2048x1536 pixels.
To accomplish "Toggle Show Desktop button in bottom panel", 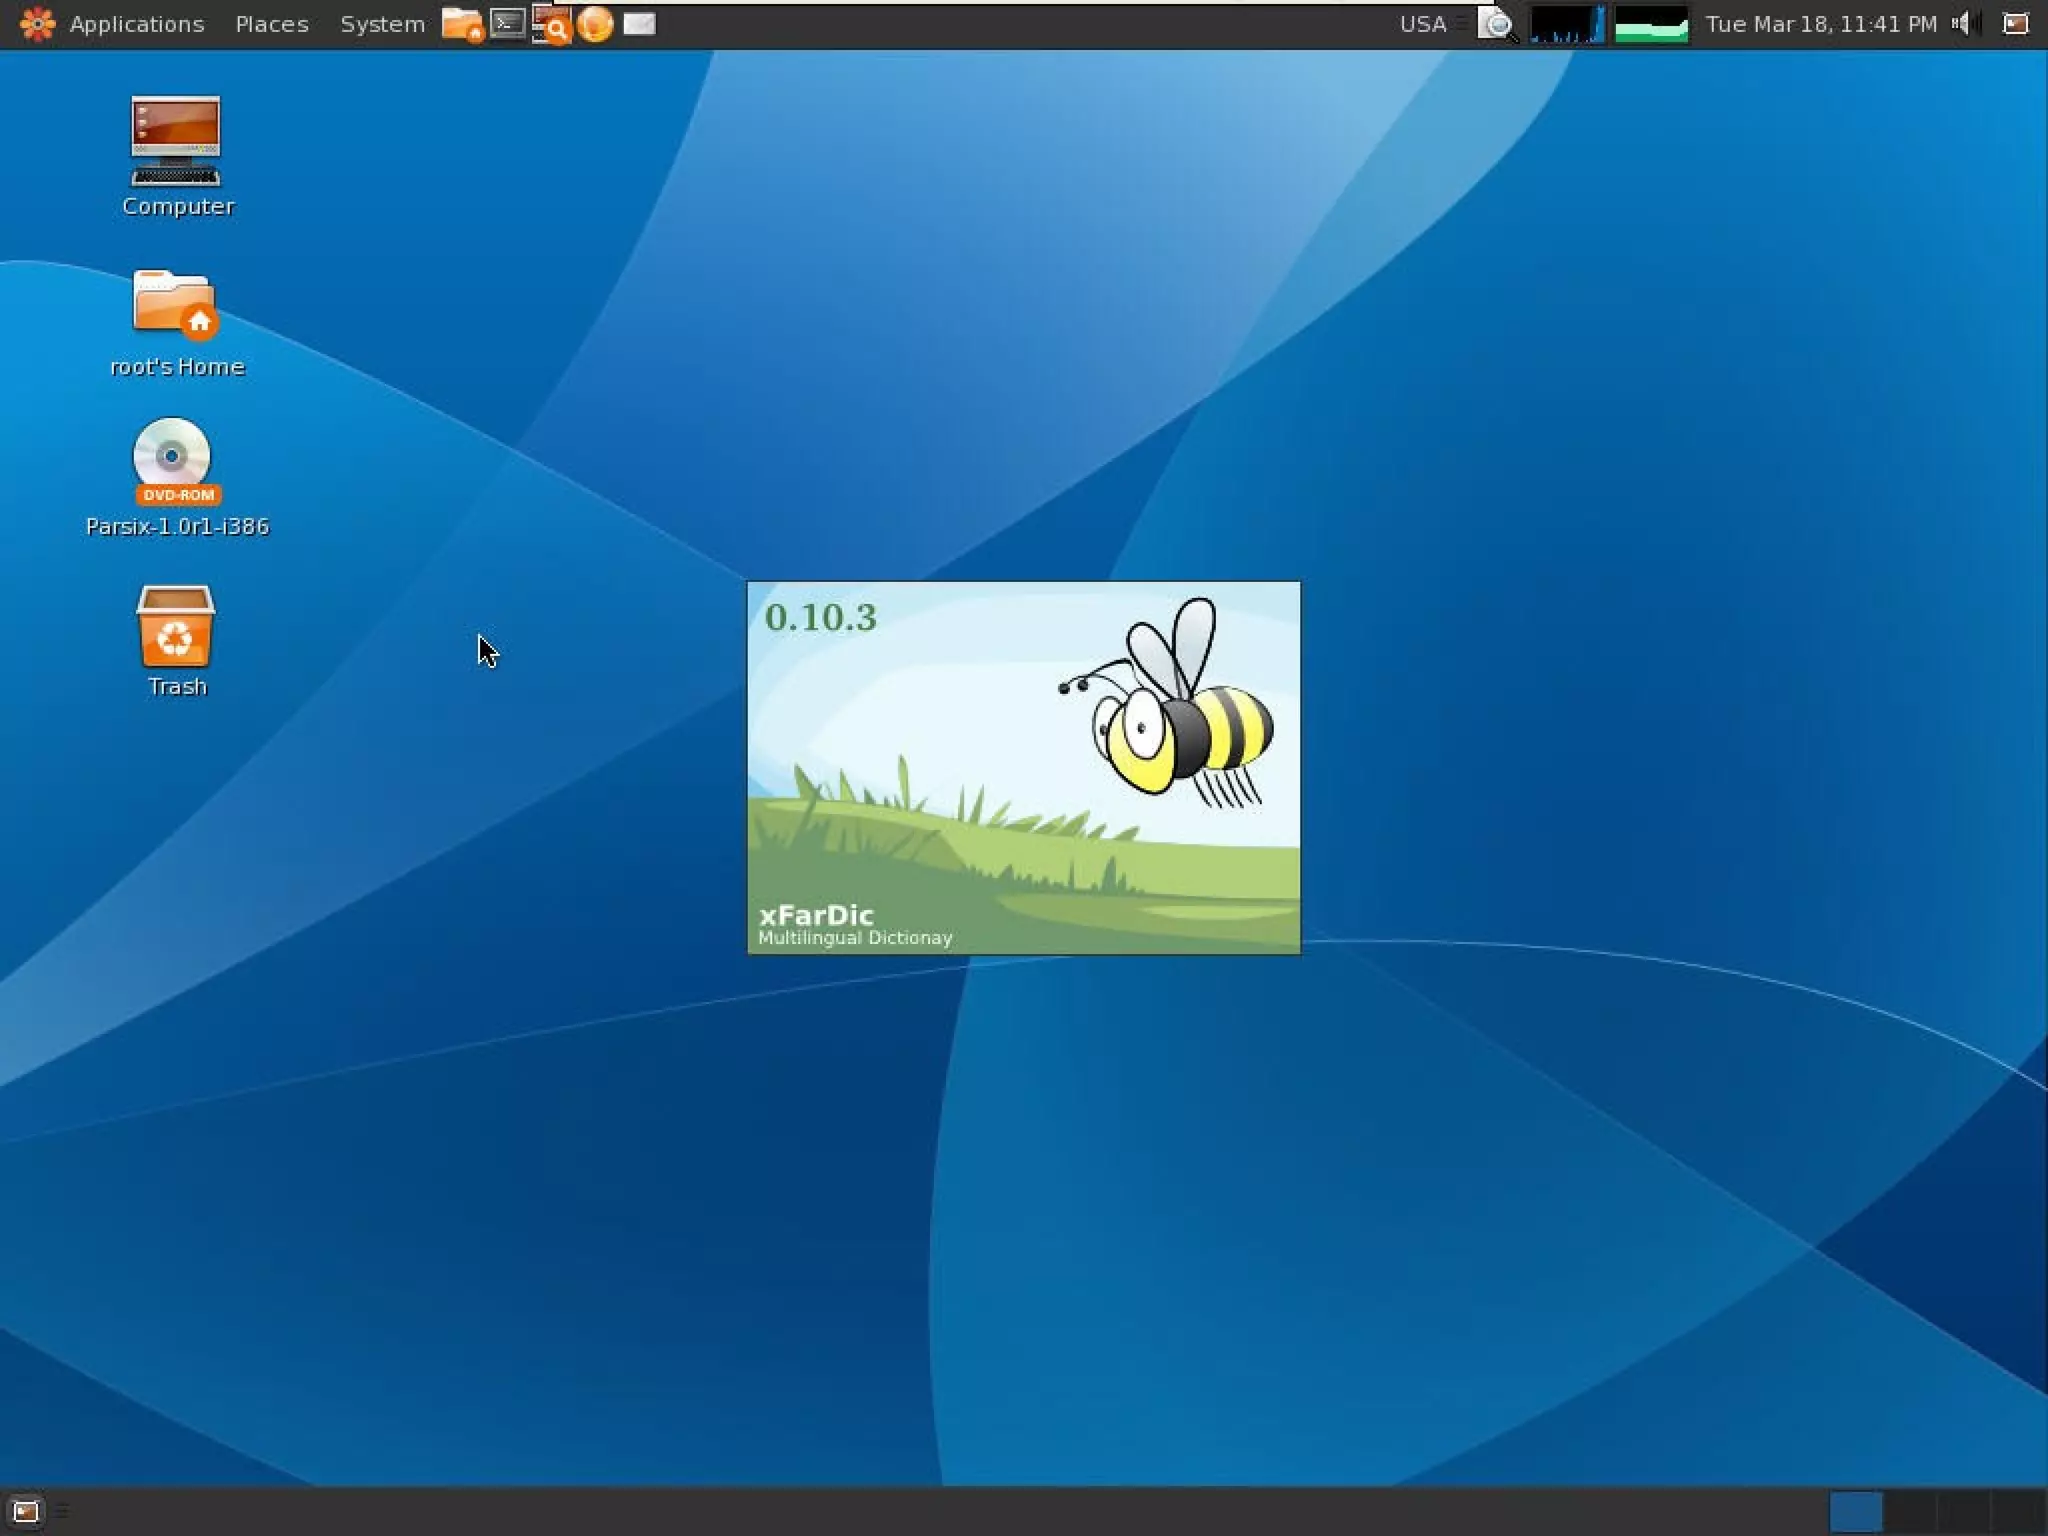I will [25, 1510].
